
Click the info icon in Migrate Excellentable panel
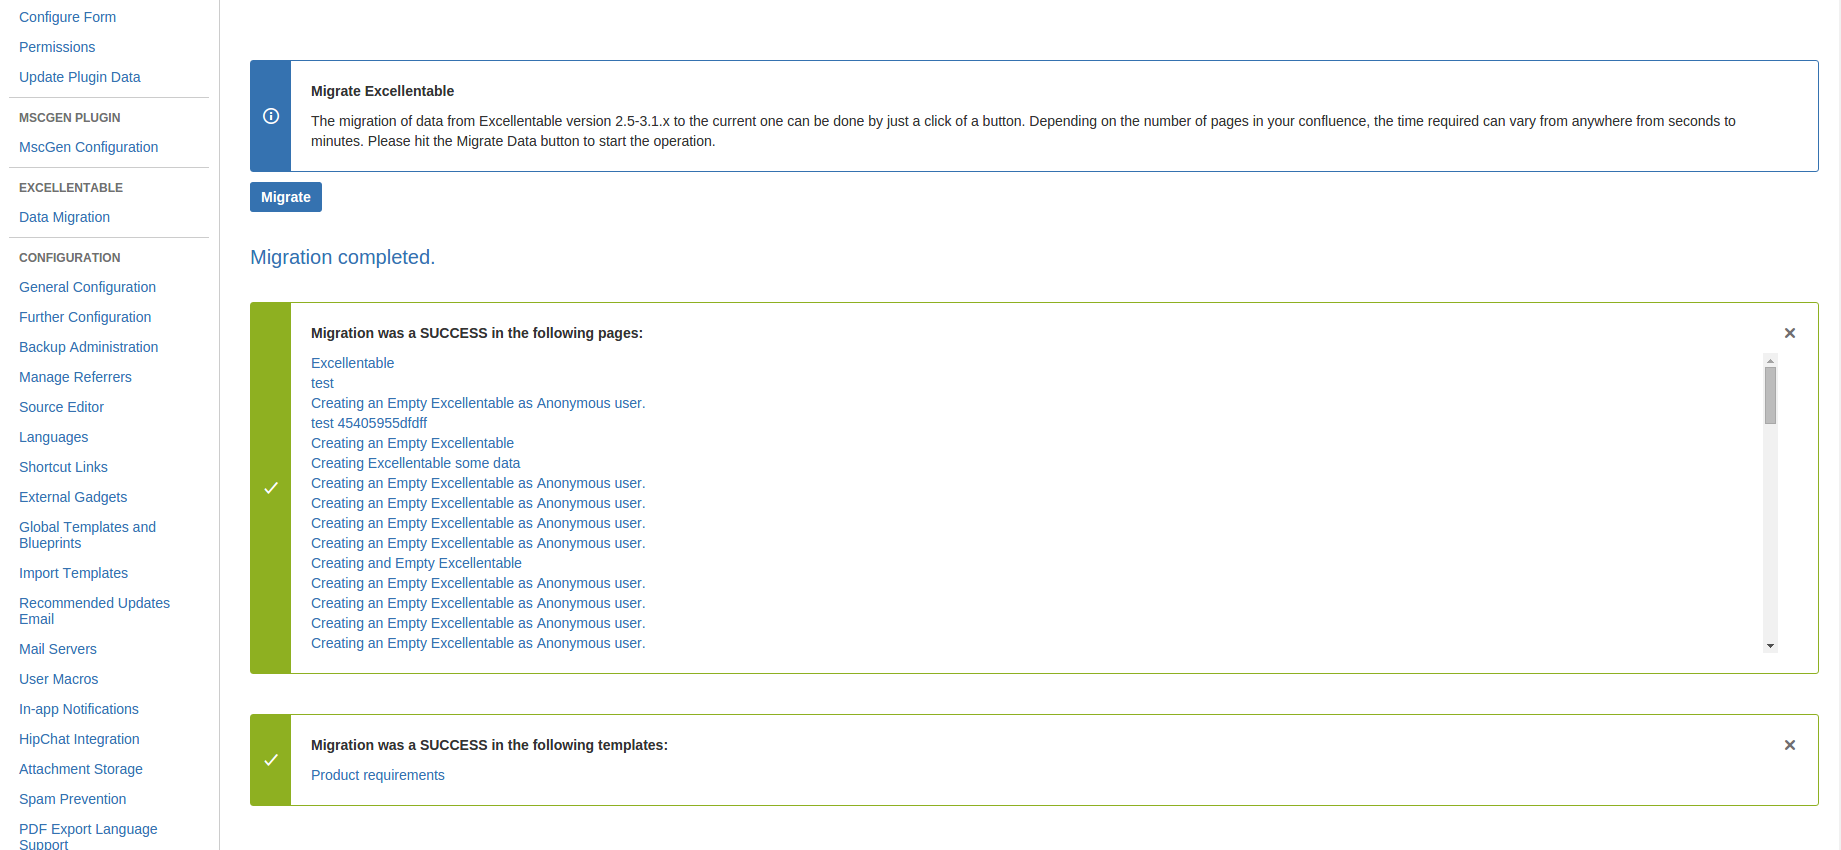270,116
